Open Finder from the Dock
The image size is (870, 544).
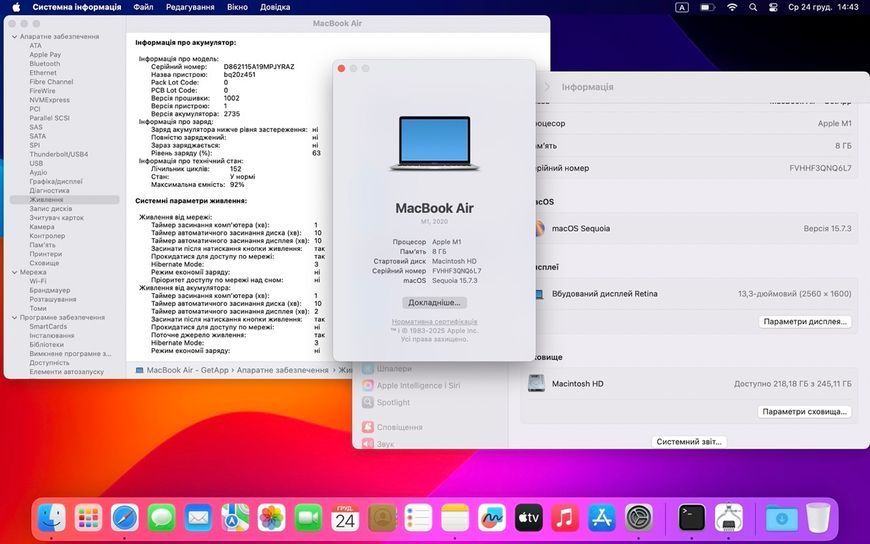51,518
